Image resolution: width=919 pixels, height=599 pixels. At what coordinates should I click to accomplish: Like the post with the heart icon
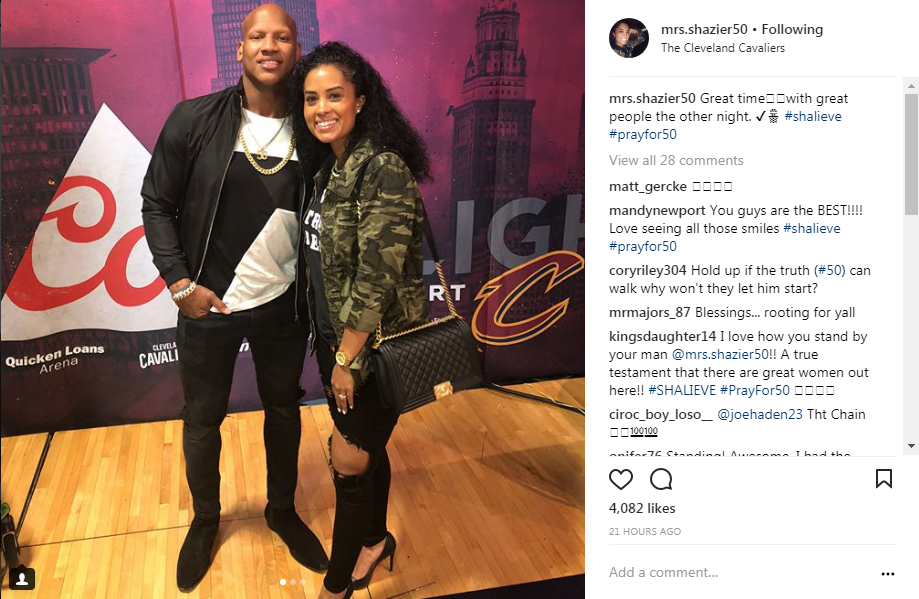tap(621, 479)
